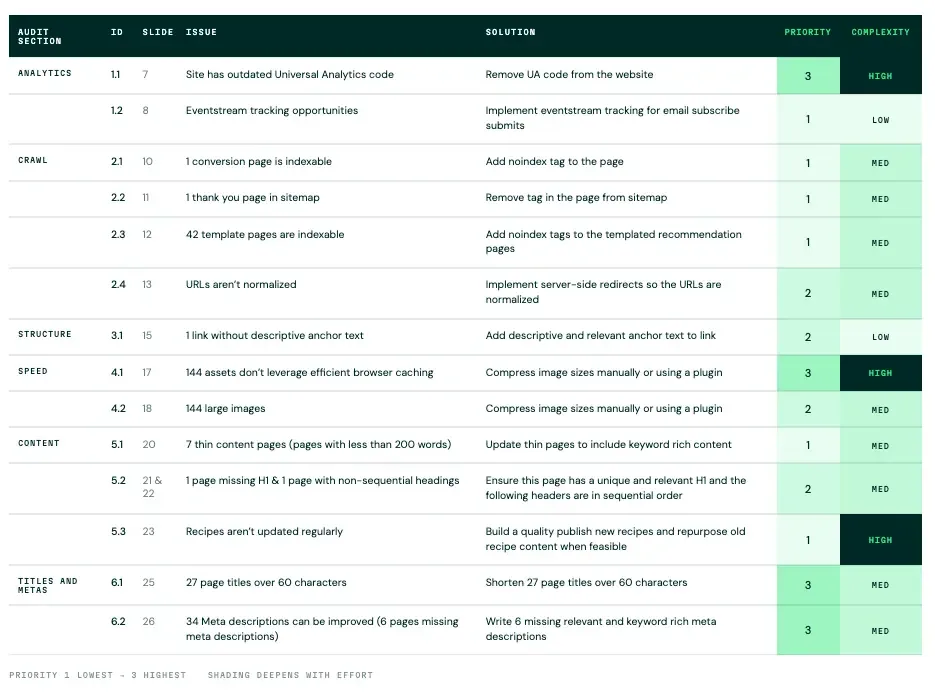Click the PRIORITY column header
935x693 pixels.
tap(807, 32)
